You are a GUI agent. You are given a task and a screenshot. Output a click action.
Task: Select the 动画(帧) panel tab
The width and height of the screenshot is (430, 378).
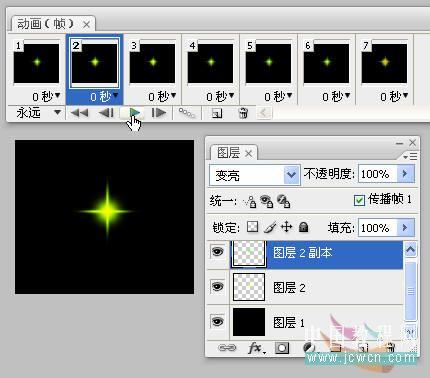(x=45, y=24)
